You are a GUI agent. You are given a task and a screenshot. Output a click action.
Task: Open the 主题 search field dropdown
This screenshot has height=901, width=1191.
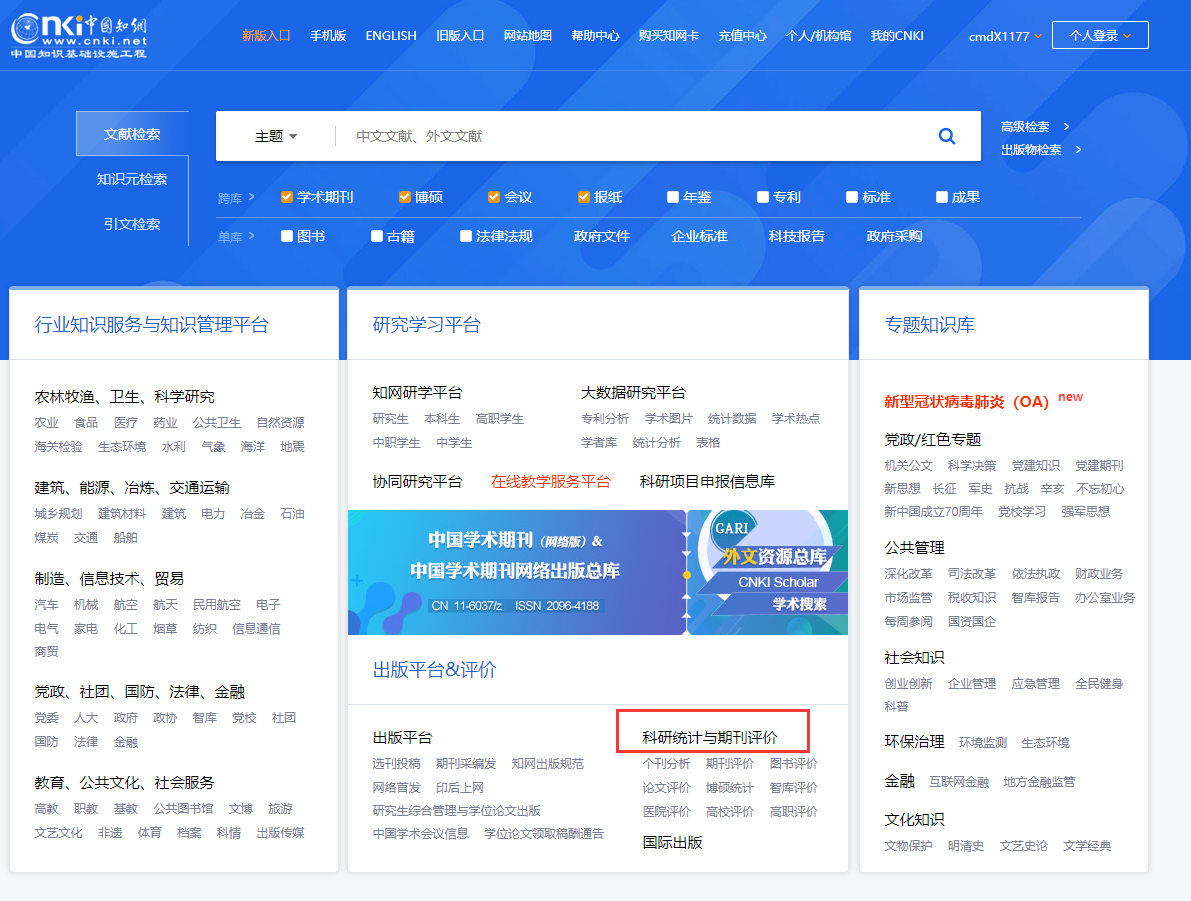click(x=276, y=136)
